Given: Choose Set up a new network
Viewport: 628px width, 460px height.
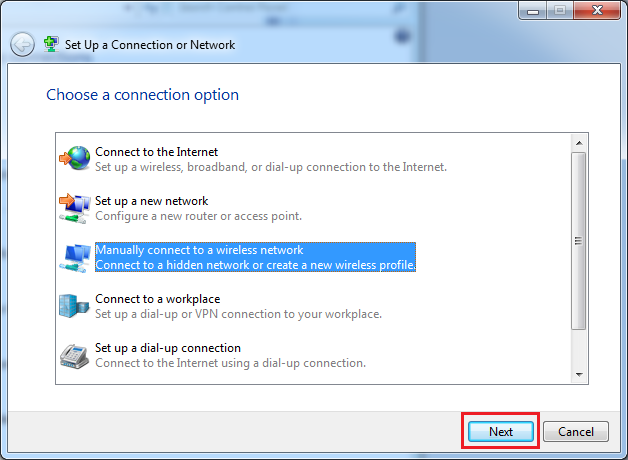Looking at the screenshot, I should (151, 201).
